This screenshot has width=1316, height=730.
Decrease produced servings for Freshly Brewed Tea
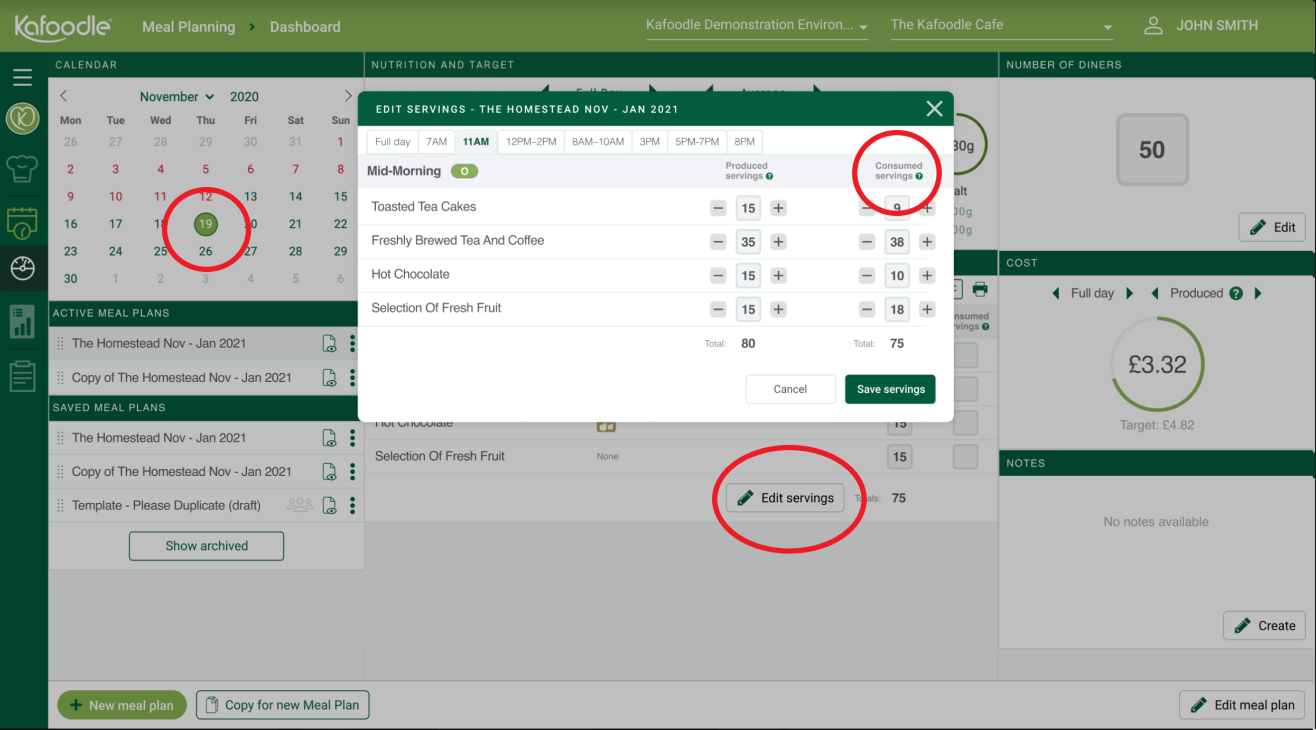[718, 242]
